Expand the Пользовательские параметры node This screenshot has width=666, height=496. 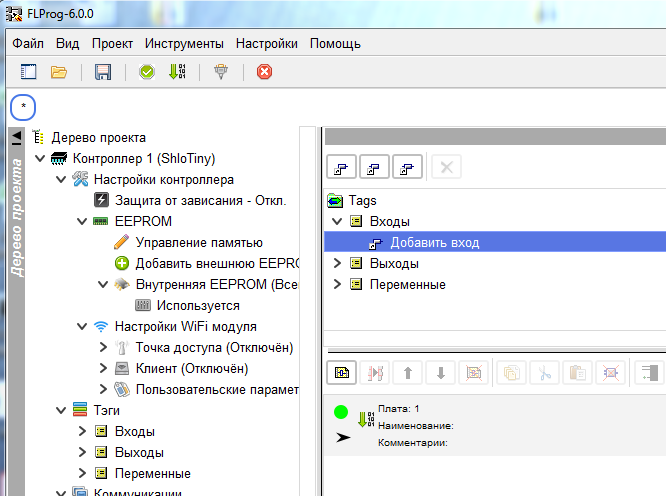click(x=103, y=389)
